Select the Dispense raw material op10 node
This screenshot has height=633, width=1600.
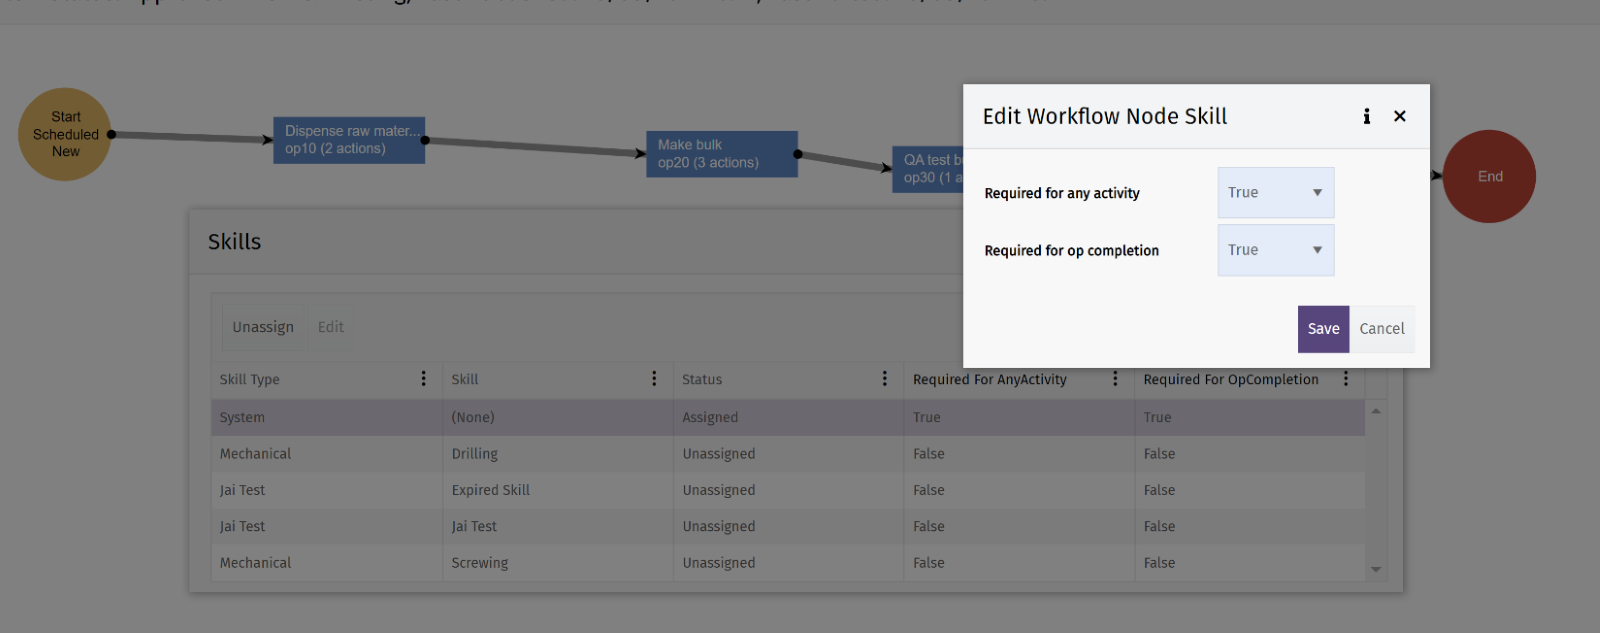point(349,140)
